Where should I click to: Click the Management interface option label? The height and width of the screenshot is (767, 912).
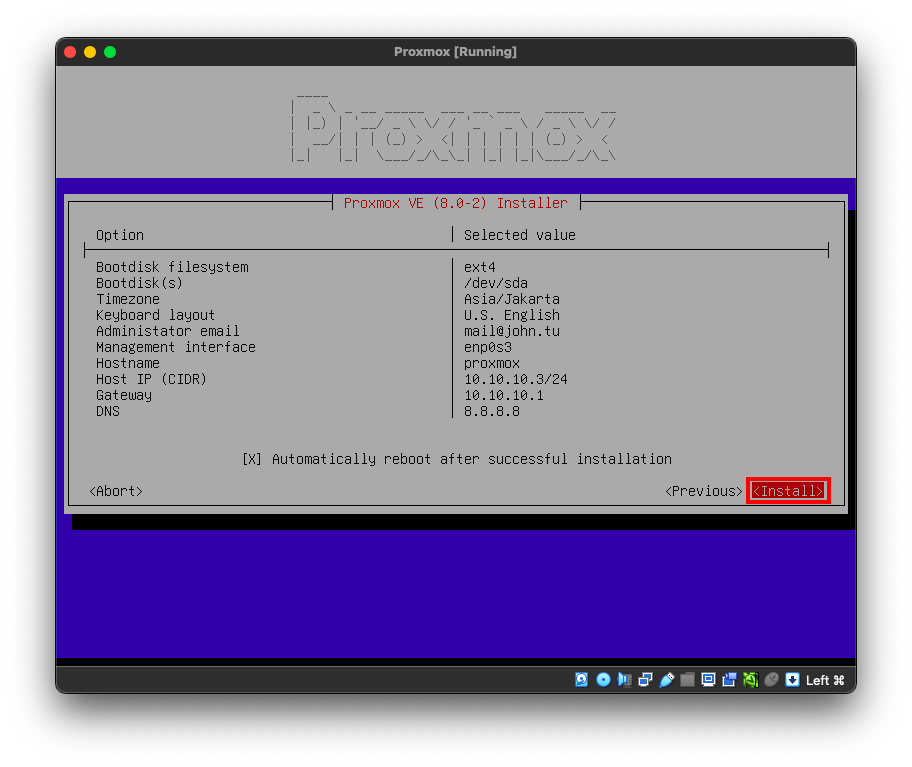pyautogui.click(x=176, y=347)
